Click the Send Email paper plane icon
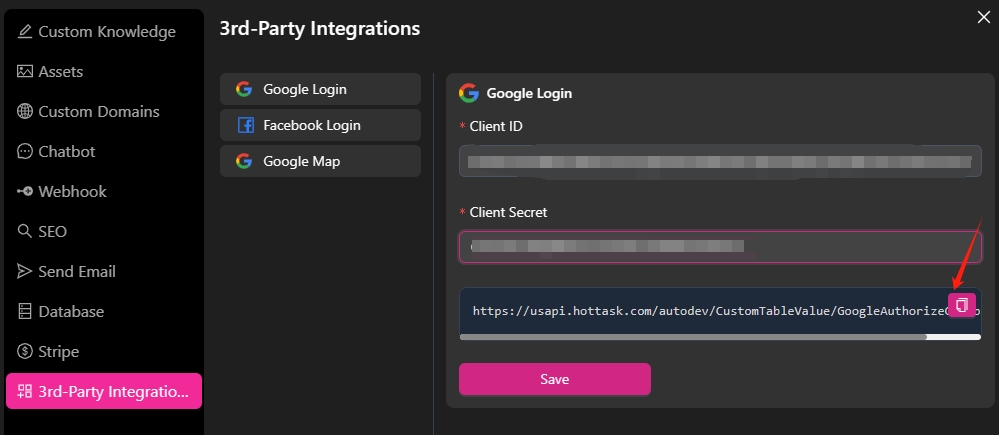 coord(25,271)
